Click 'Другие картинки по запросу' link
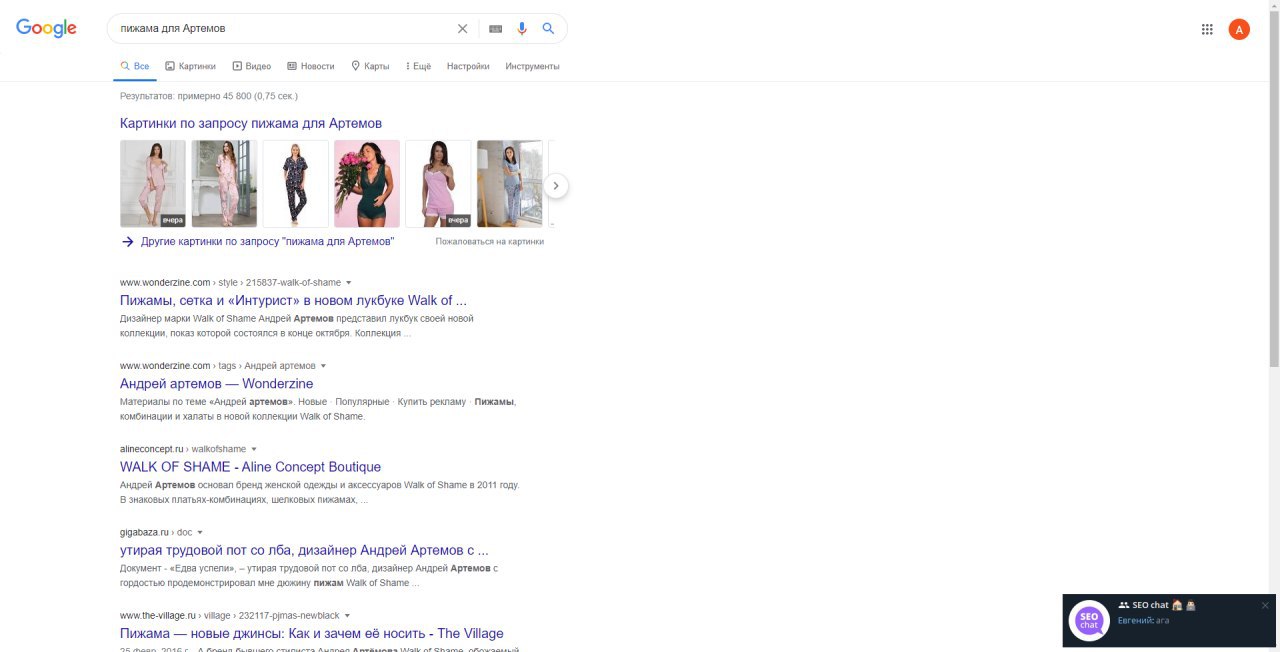 tap(258, 242)
